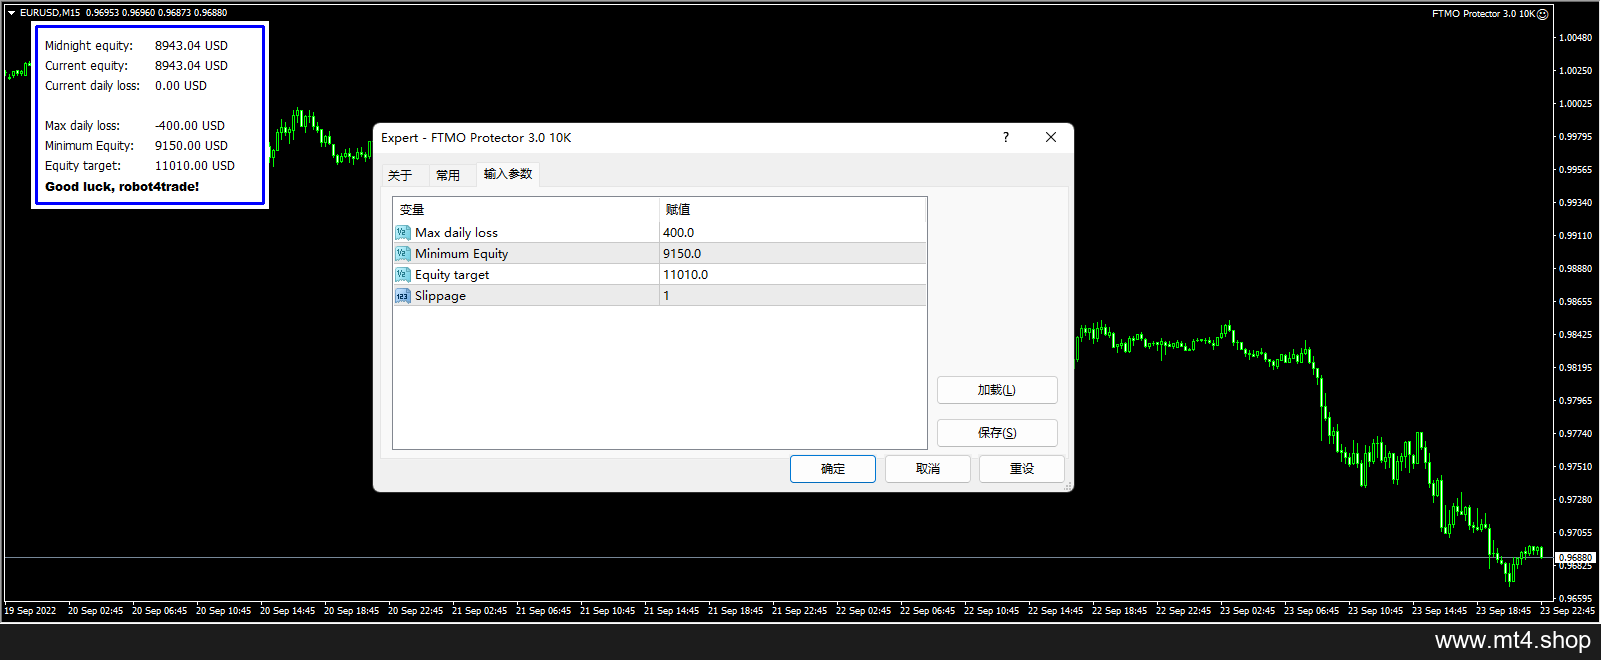Select the Minimum Equity value 9150.0
This screenshot has width=1601, height=660.
(792, 254)
